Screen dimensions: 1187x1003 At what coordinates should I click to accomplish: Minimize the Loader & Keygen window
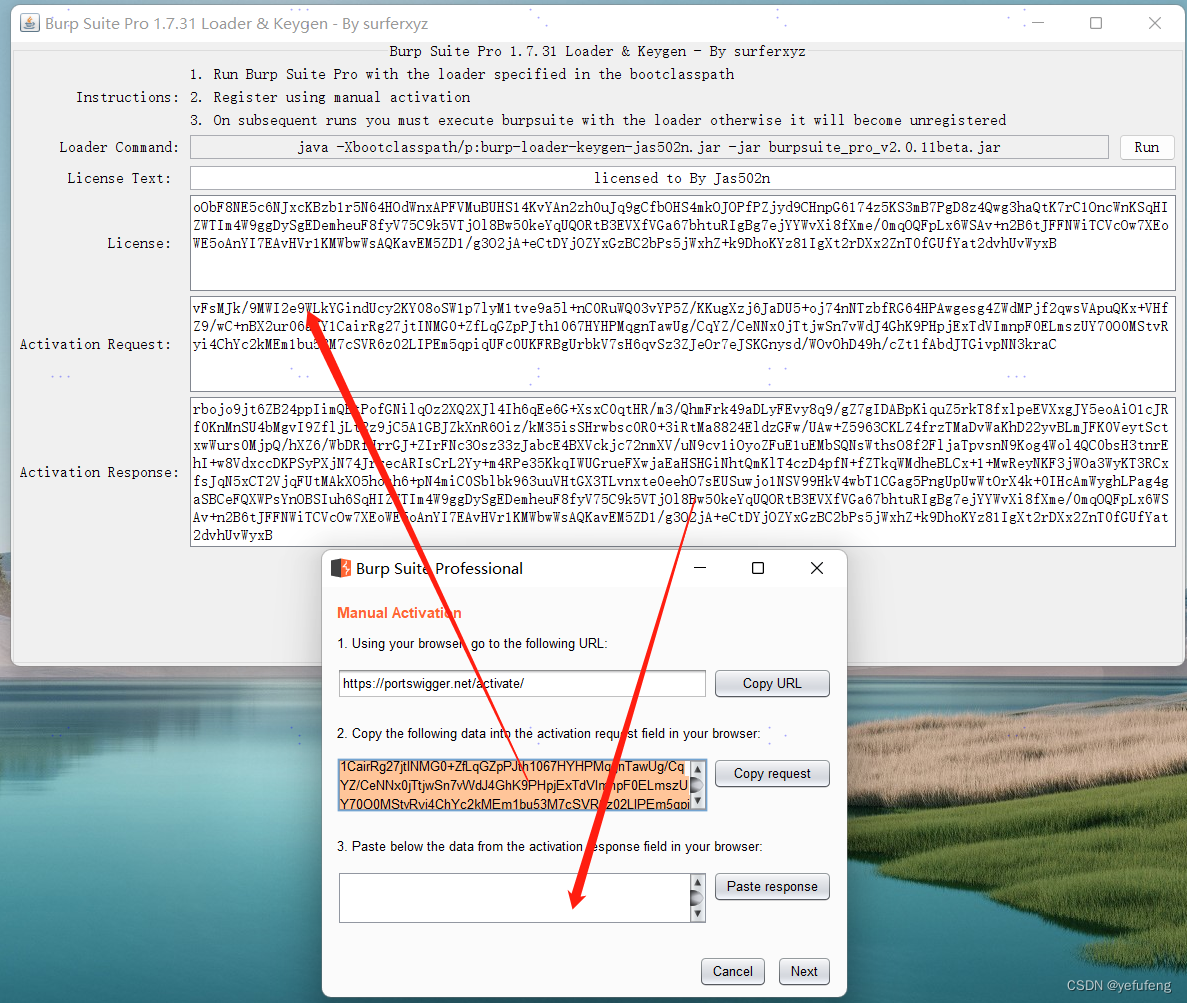pyautogui.click(x=1038, y=23)
